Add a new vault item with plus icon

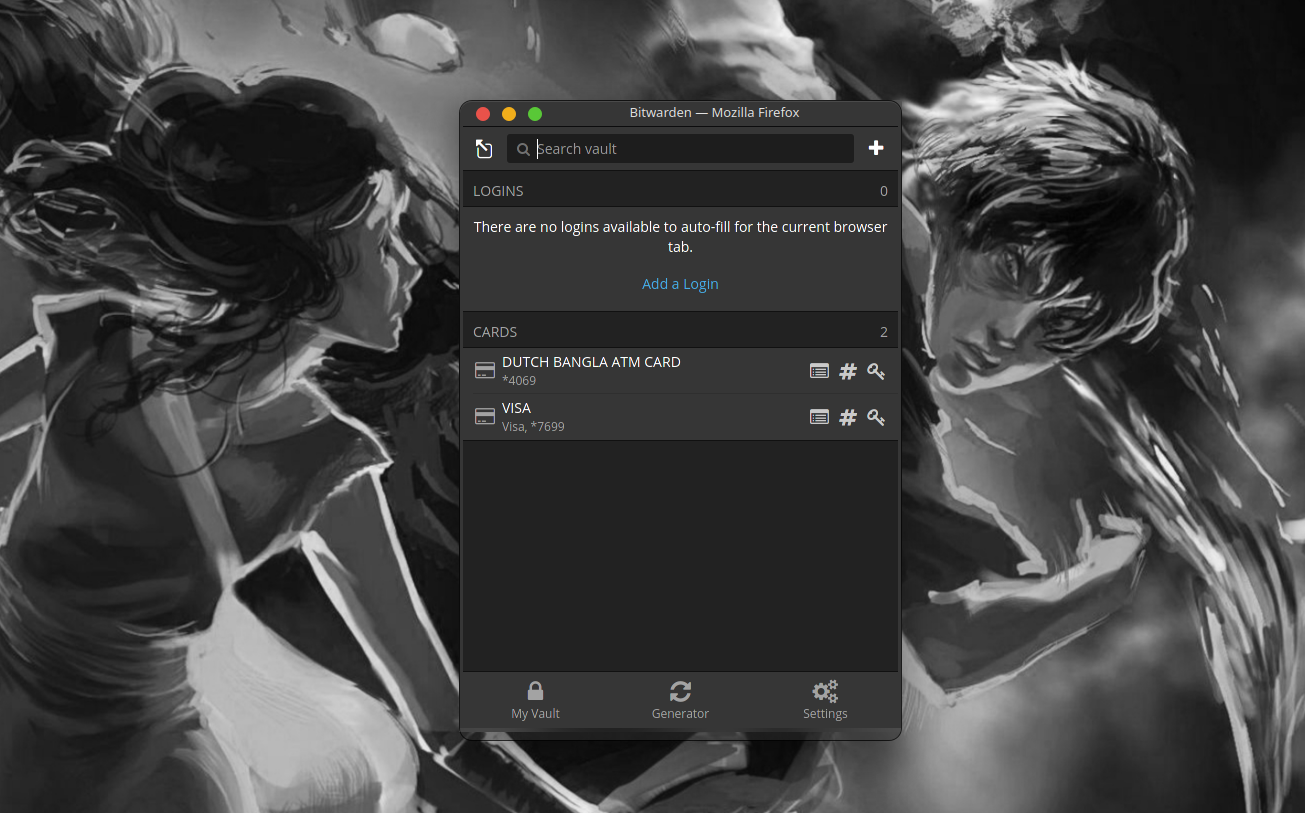(x=876, y=148)
